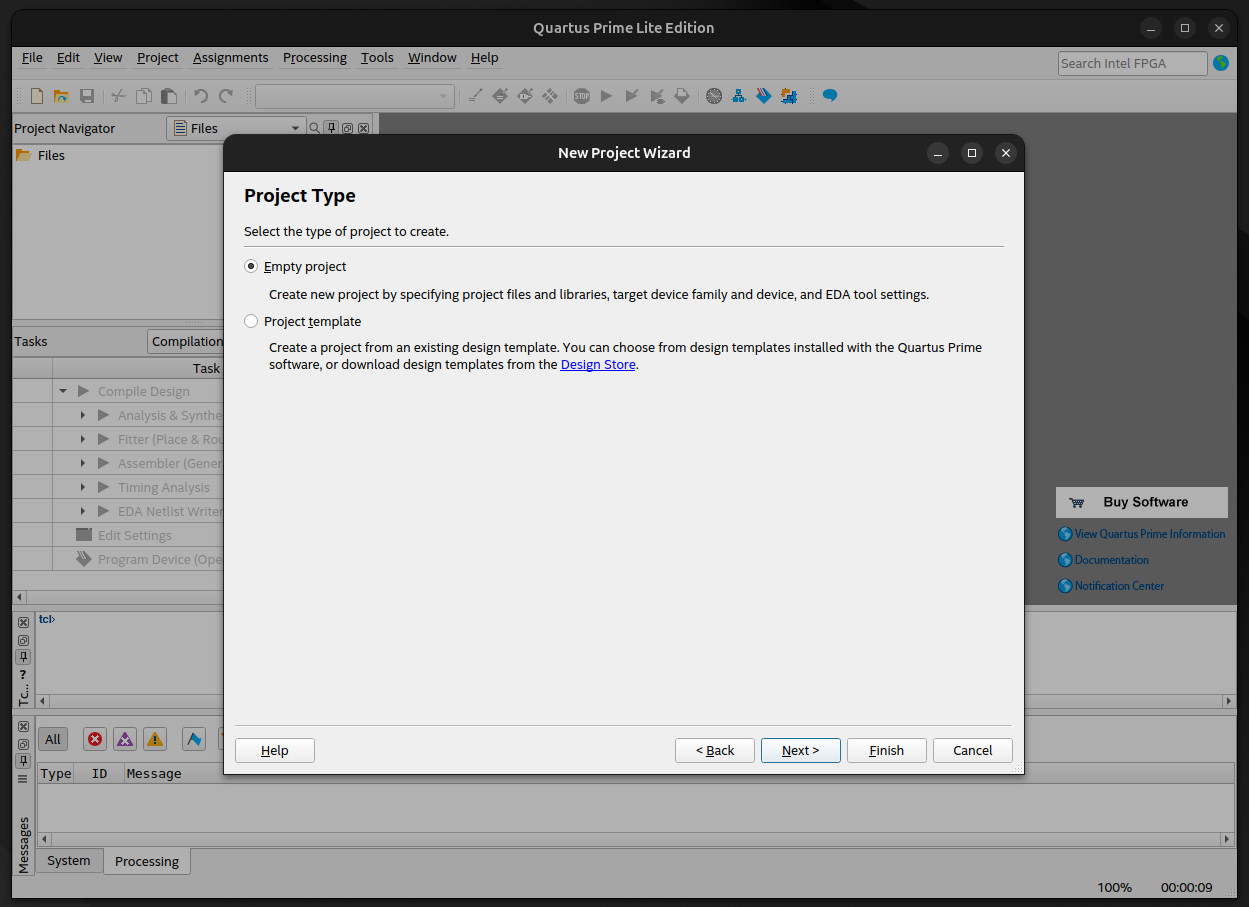The image size is (1249, 907).
Task: Click the Save icon in toolbar
Action: click(87, 96)
